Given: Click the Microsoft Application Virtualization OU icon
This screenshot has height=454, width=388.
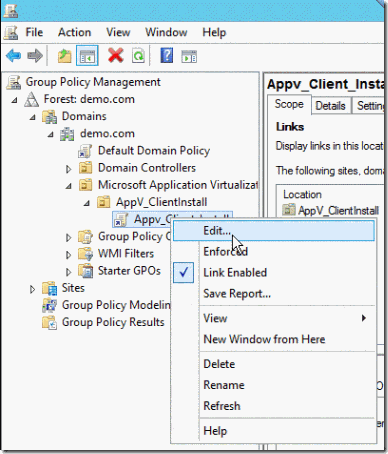Looking at the screenshot, I should pyautogui.click(x=85, y=185).
